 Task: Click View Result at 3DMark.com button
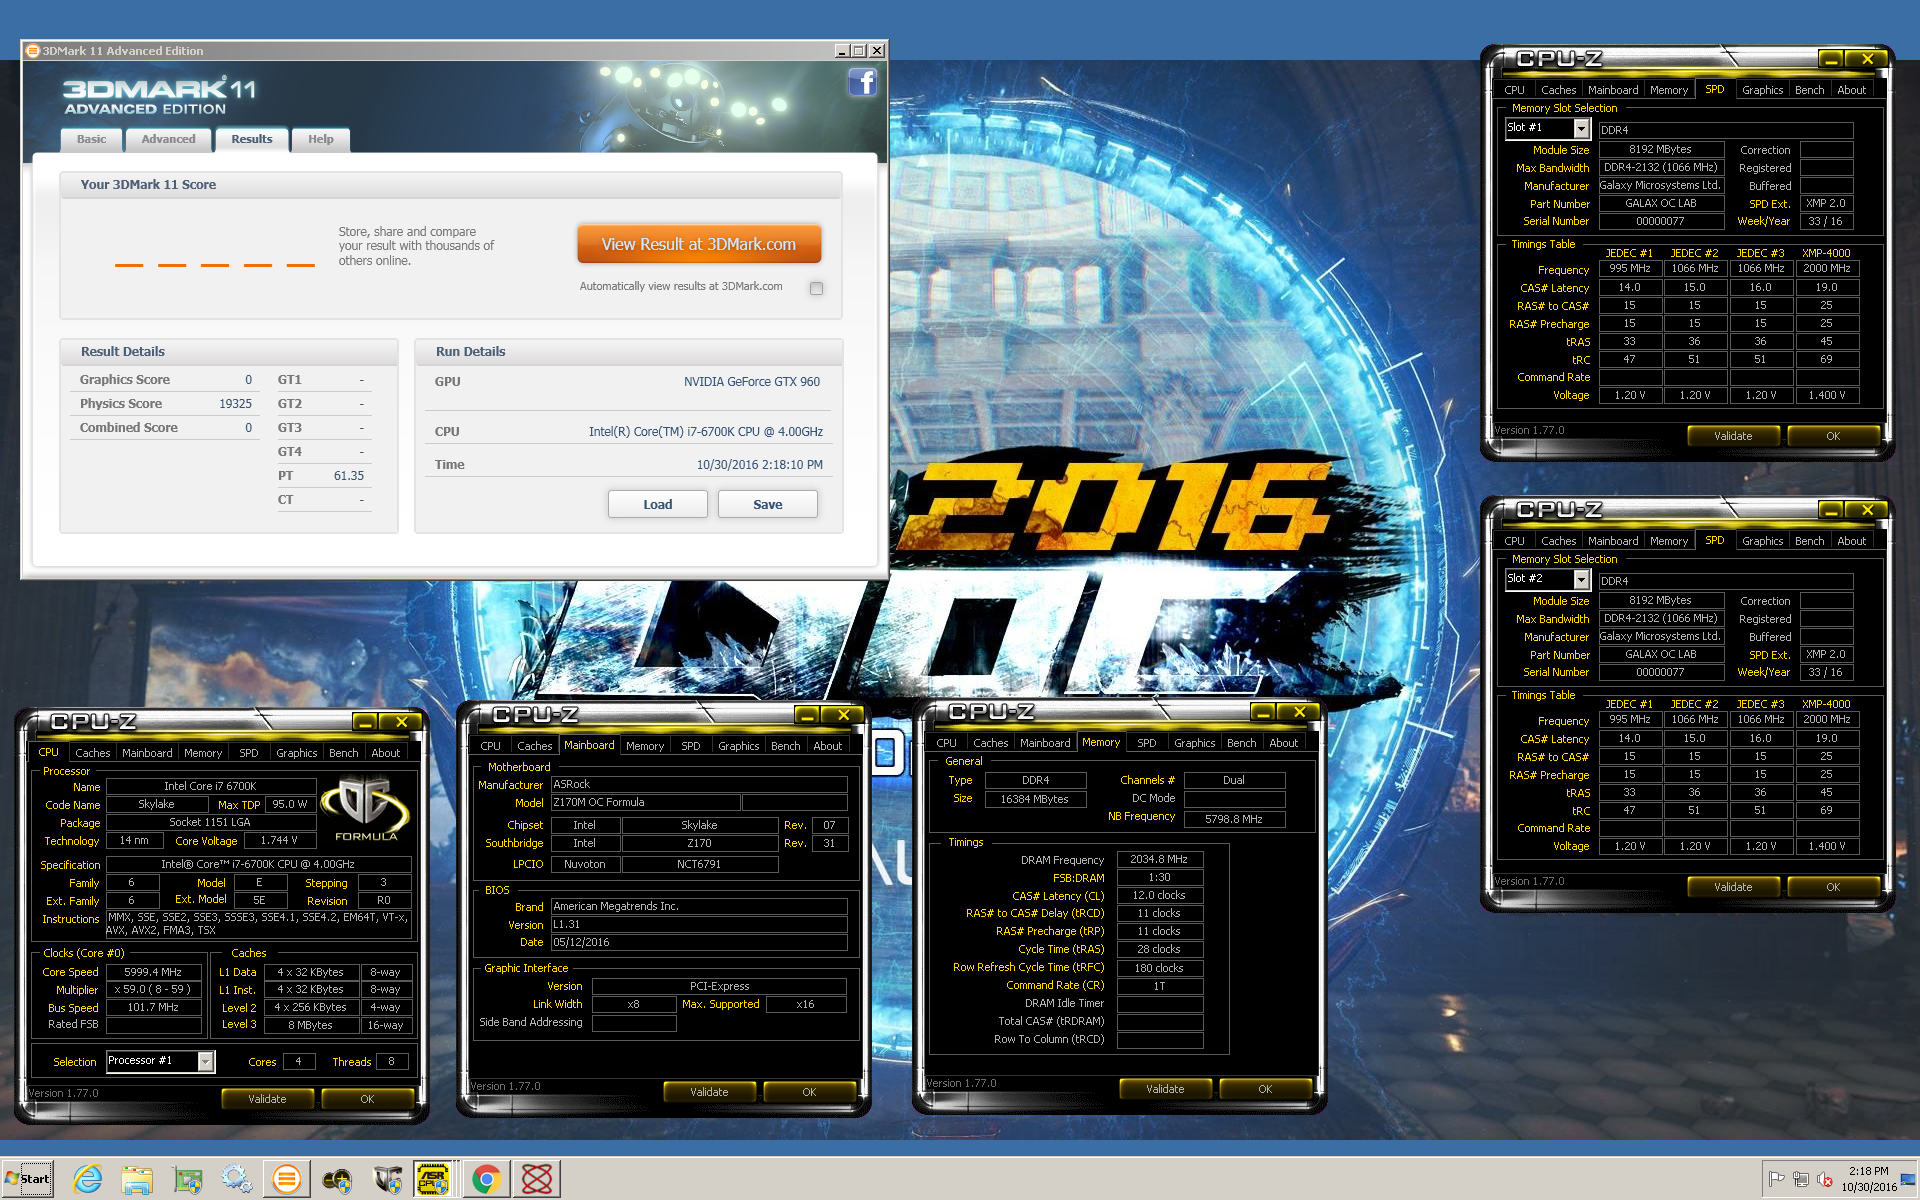[x=699, y=245]
